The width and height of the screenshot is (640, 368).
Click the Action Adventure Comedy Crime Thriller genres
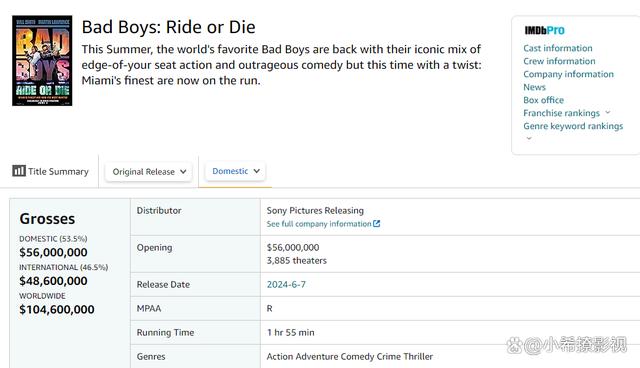(x=350, y=357)
